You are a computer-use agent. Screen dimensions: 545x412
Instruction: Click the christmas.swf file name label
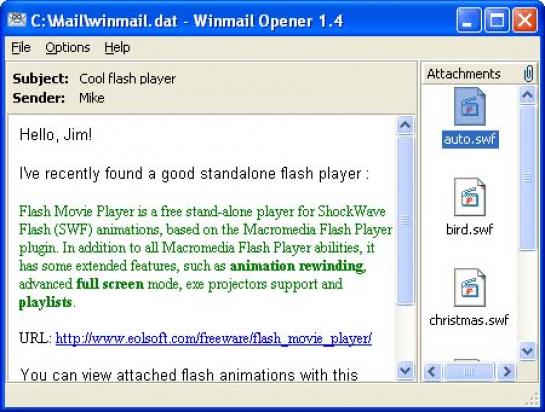[469, 320]
